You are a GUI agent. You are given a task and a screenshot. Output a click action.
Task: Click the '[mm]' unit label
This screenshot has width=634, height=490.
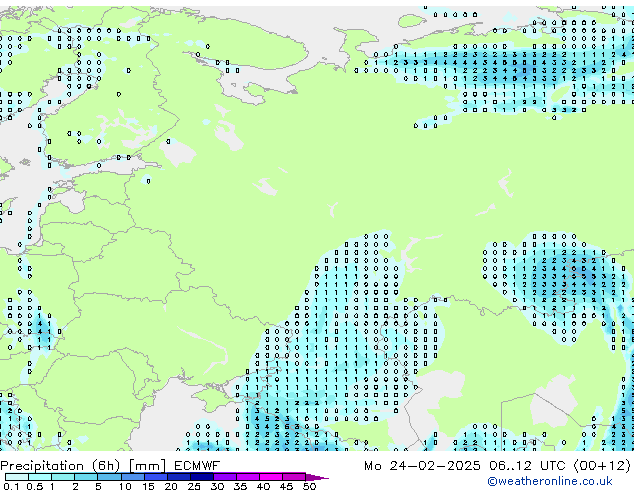147,466
